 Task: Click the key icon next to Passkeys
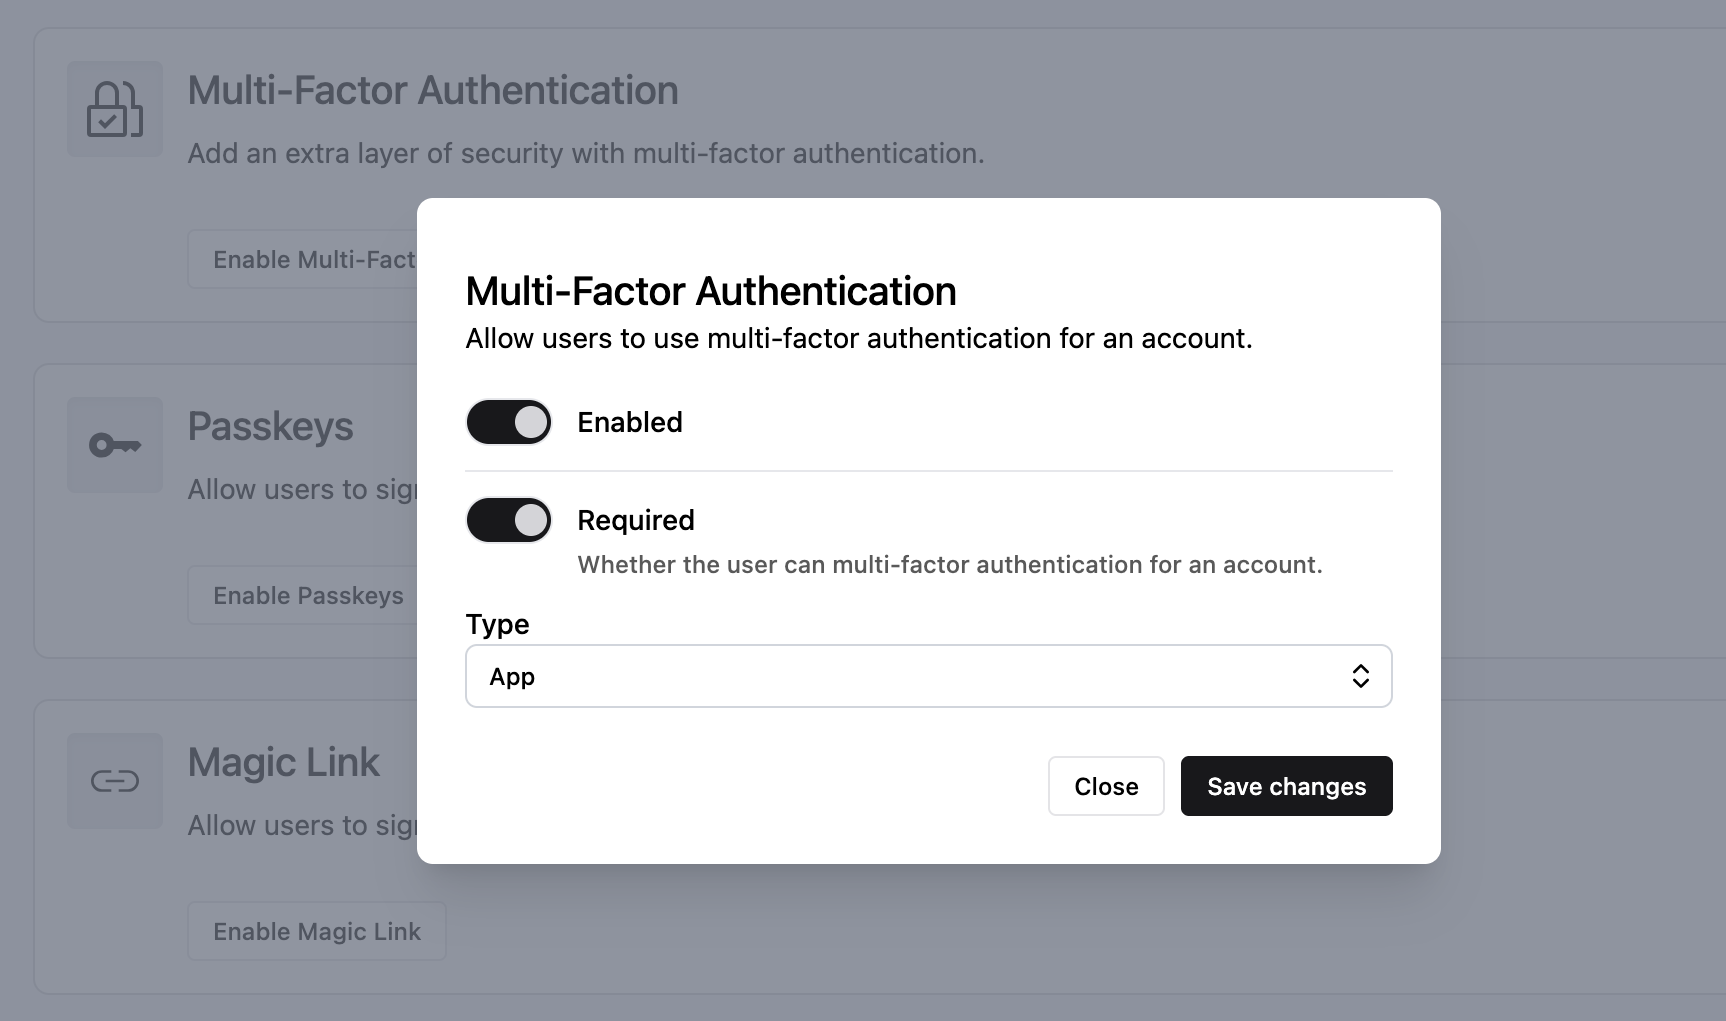[113, 444]
